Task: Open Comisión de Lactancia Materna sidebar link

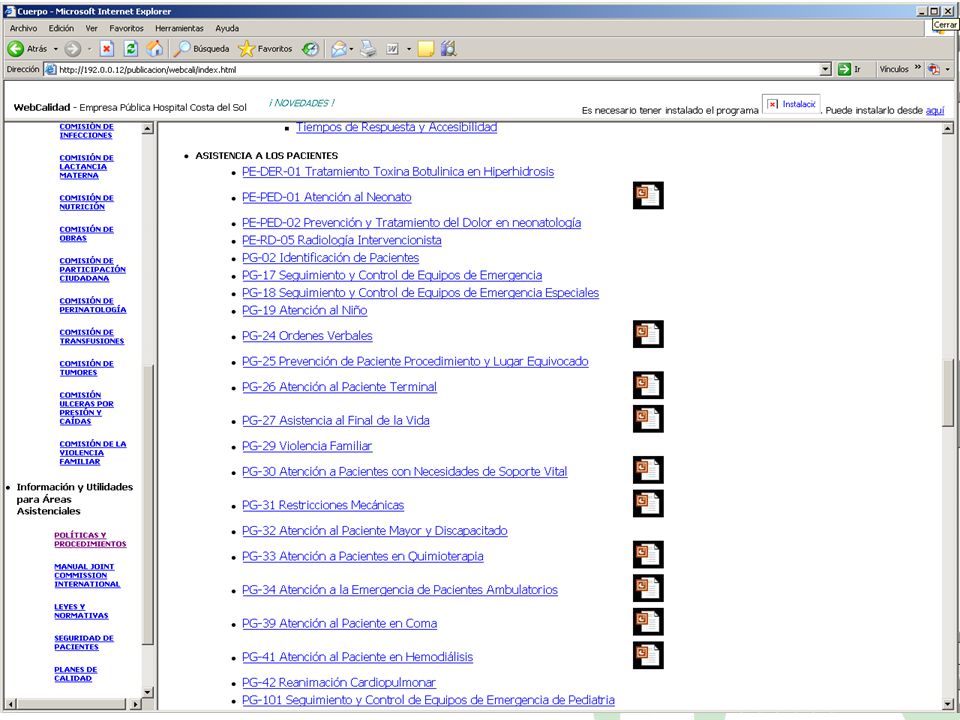Action: pyautogui.click(x=86, y=167)
